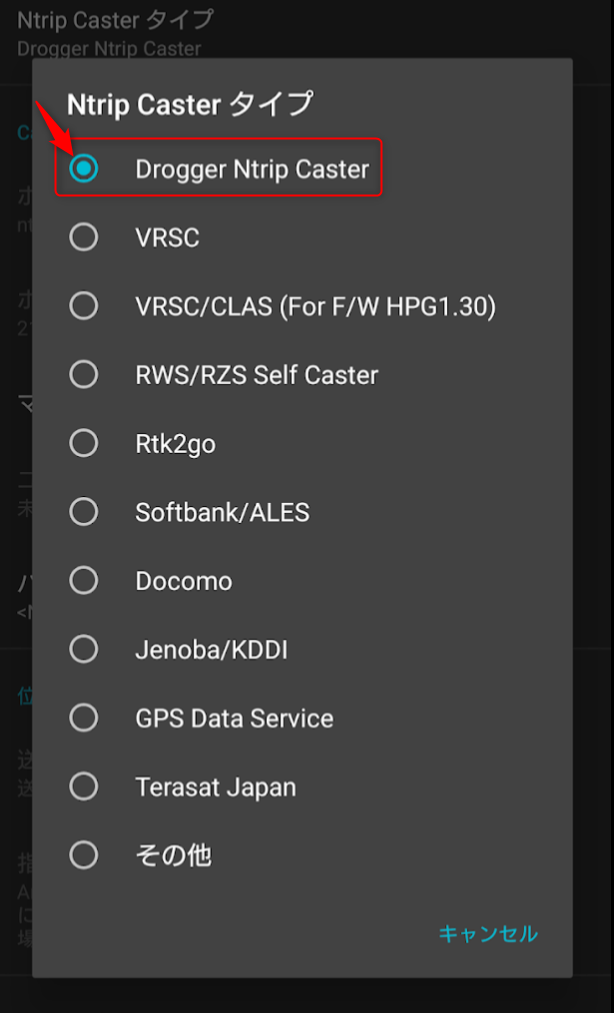Pick GPS Data Service radio button
Screen dimensions: 614x1013
coord(84,718)
